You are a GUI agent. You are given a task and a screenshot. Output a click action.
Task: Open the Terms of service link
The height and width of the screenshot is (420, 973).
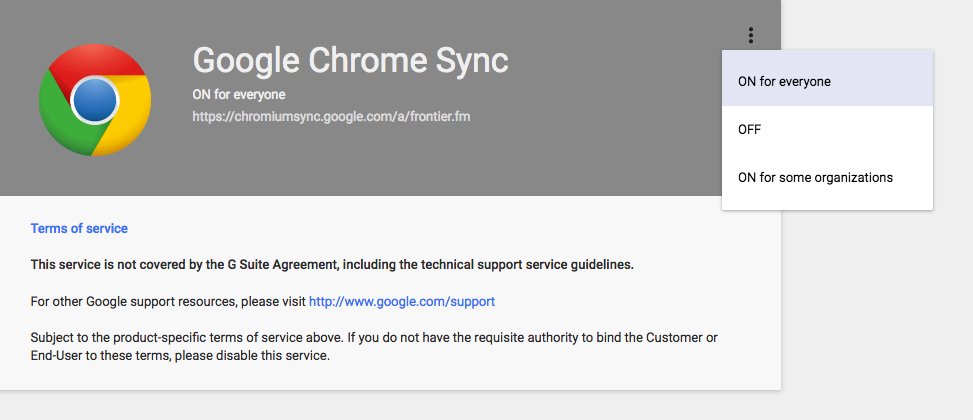point(79,228)
